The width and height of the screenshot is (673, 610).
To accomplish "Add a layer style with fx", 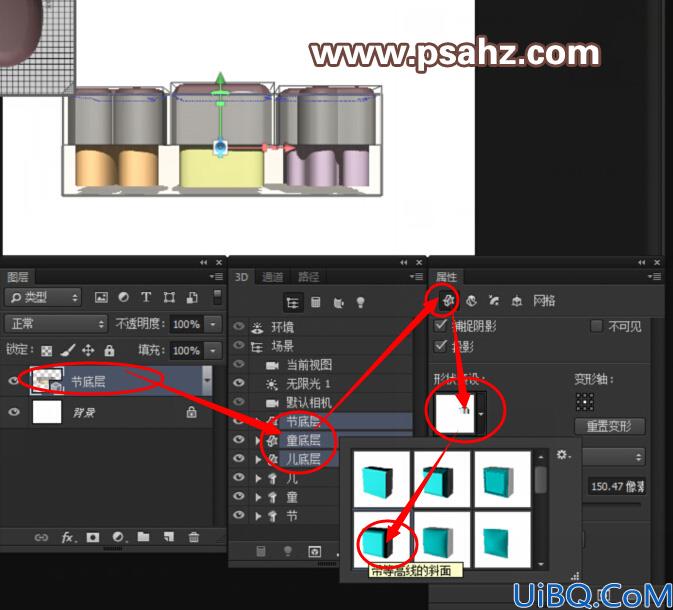I will point(68,537).
